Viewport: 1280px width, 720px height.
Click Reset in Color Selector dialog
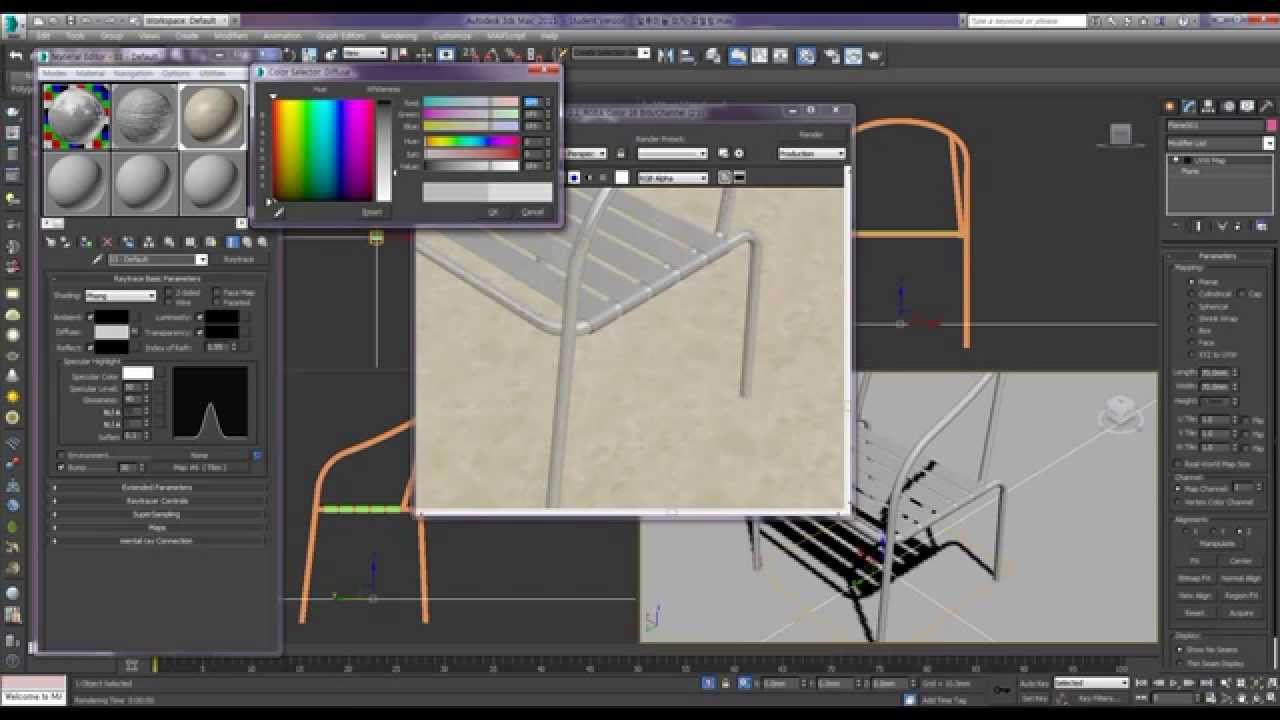[x=371, y=212]
